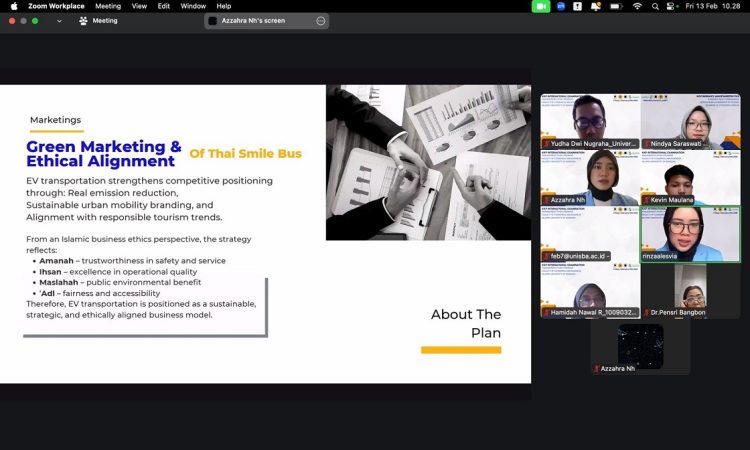Click muted mic icon on feb7@unisba.ac.id tile
Viewport: 750px width, 450px height.
tap(546, 256)
